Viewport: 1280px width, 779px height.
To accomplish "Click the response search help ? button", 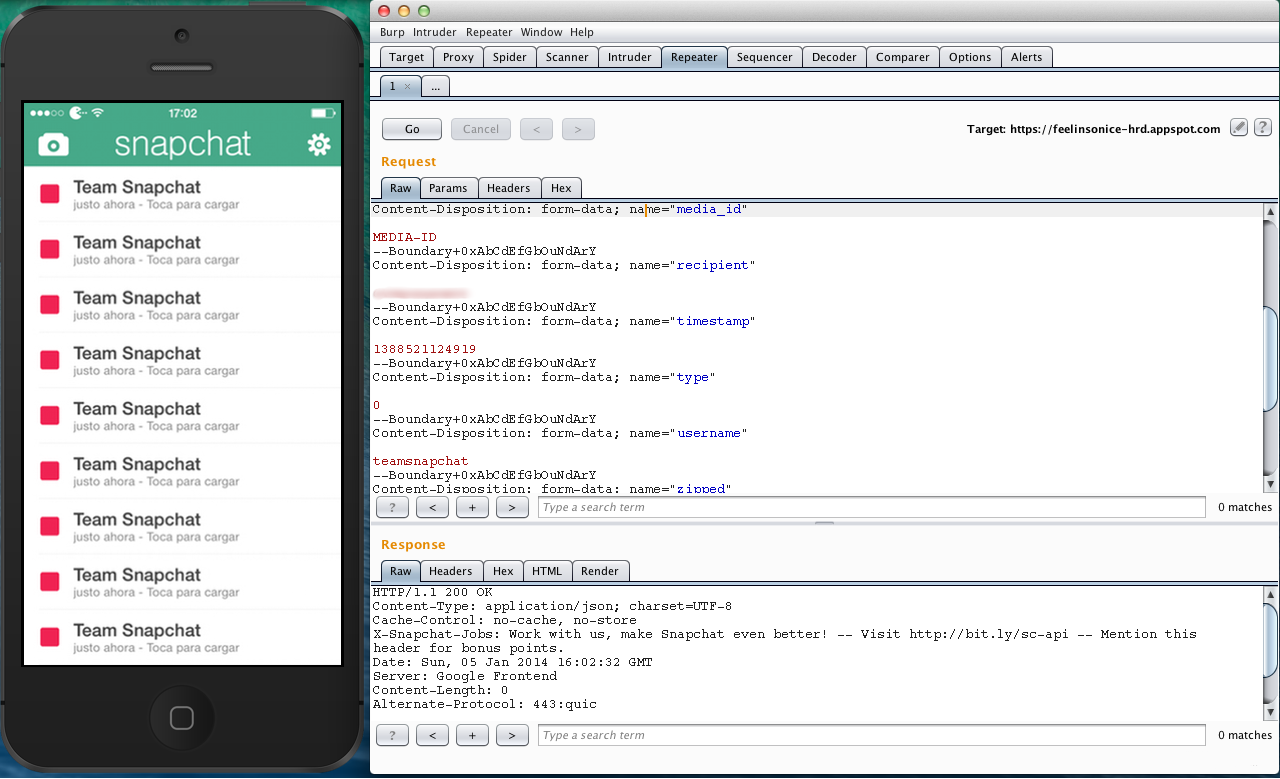I will click(x=392, y=735).
